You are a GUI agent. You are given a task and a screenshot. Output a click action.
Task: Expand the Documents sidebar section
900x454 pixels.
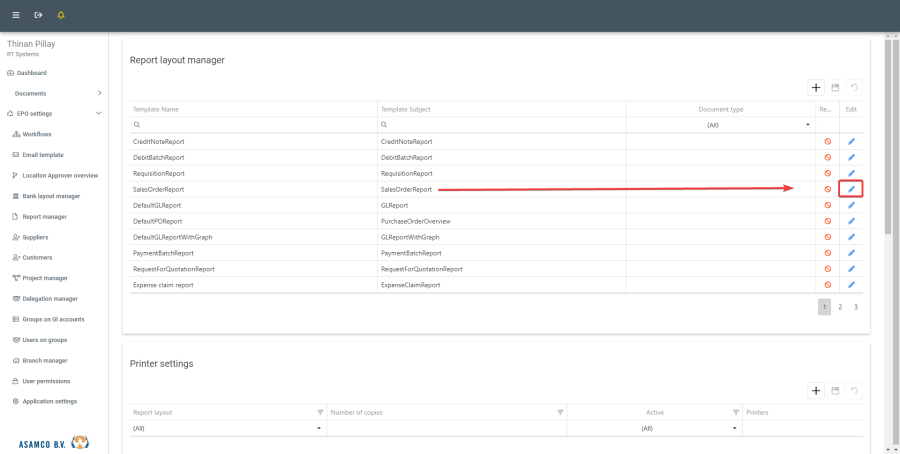click(x=99, y=93)
